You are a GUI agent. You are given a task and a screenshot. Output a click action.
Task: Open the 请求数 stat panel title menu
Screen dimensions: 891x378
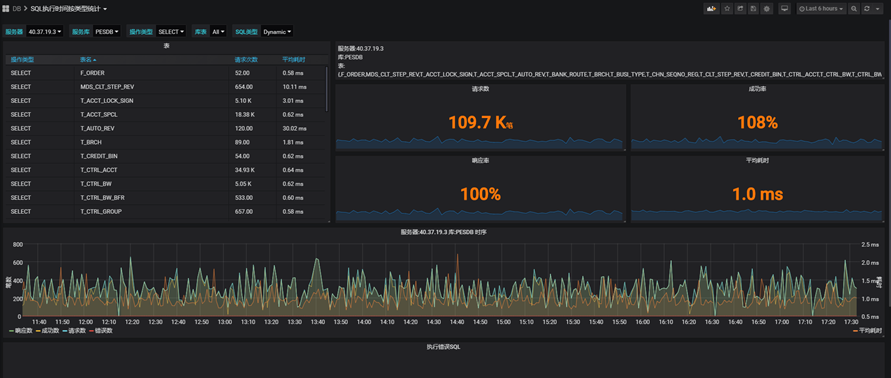pos(480,89)
